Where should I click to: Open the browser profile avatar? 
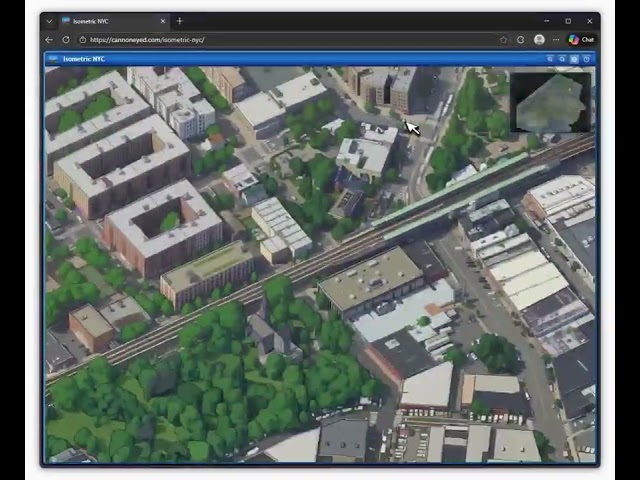[x=539, y=40]
